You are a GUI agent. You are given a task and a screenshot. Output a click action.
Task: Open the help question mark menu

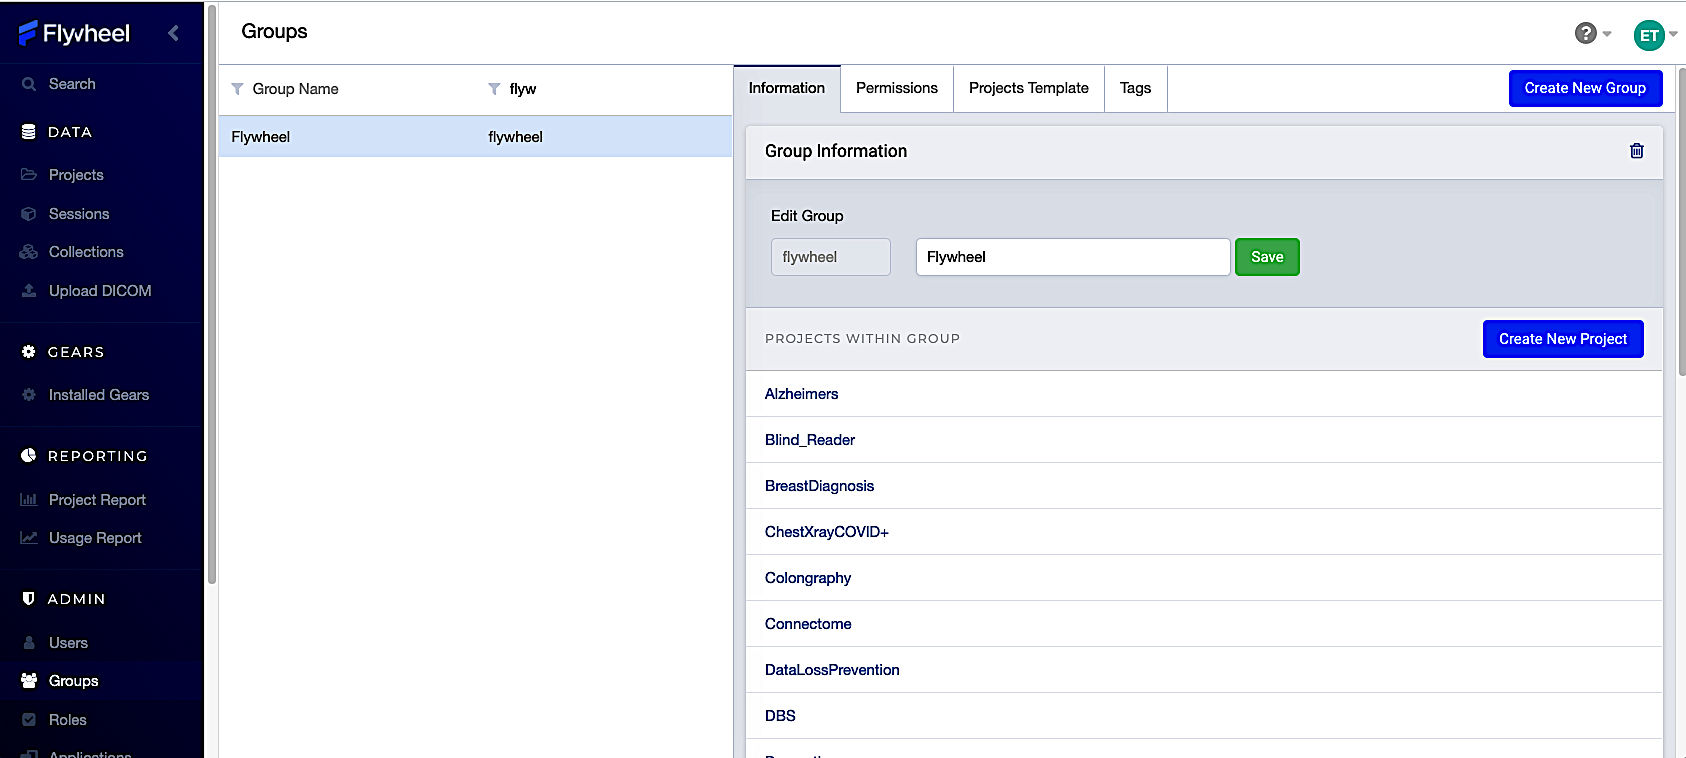[x=1592, y=33]
